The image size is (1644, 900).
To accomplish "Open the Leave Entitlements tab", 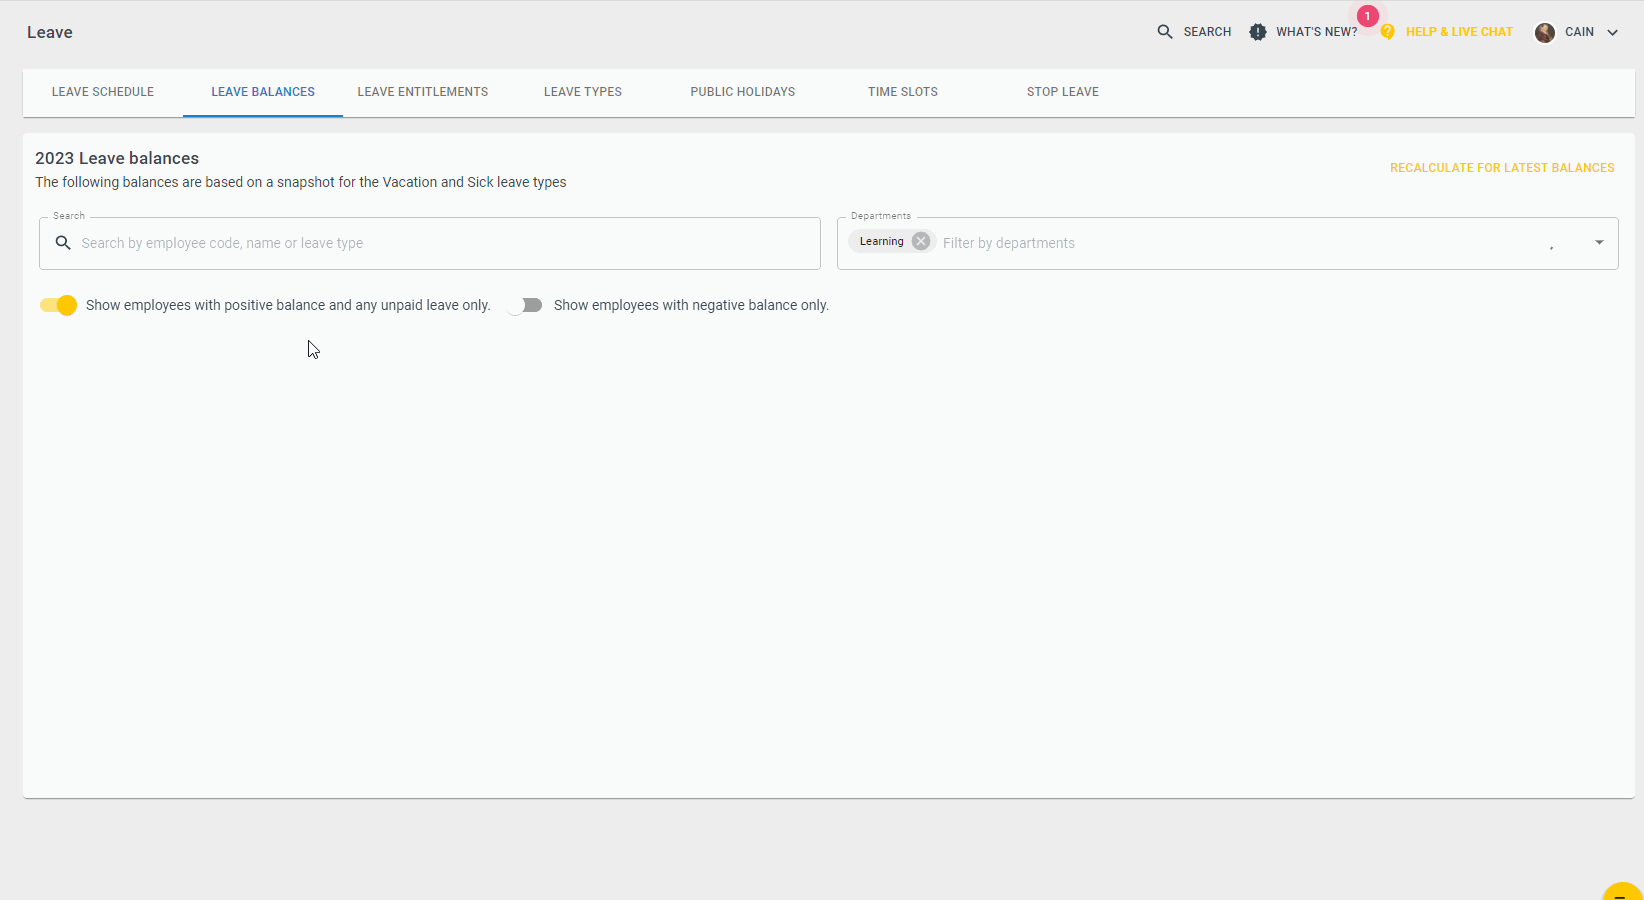I will click(x=423, y=92).
